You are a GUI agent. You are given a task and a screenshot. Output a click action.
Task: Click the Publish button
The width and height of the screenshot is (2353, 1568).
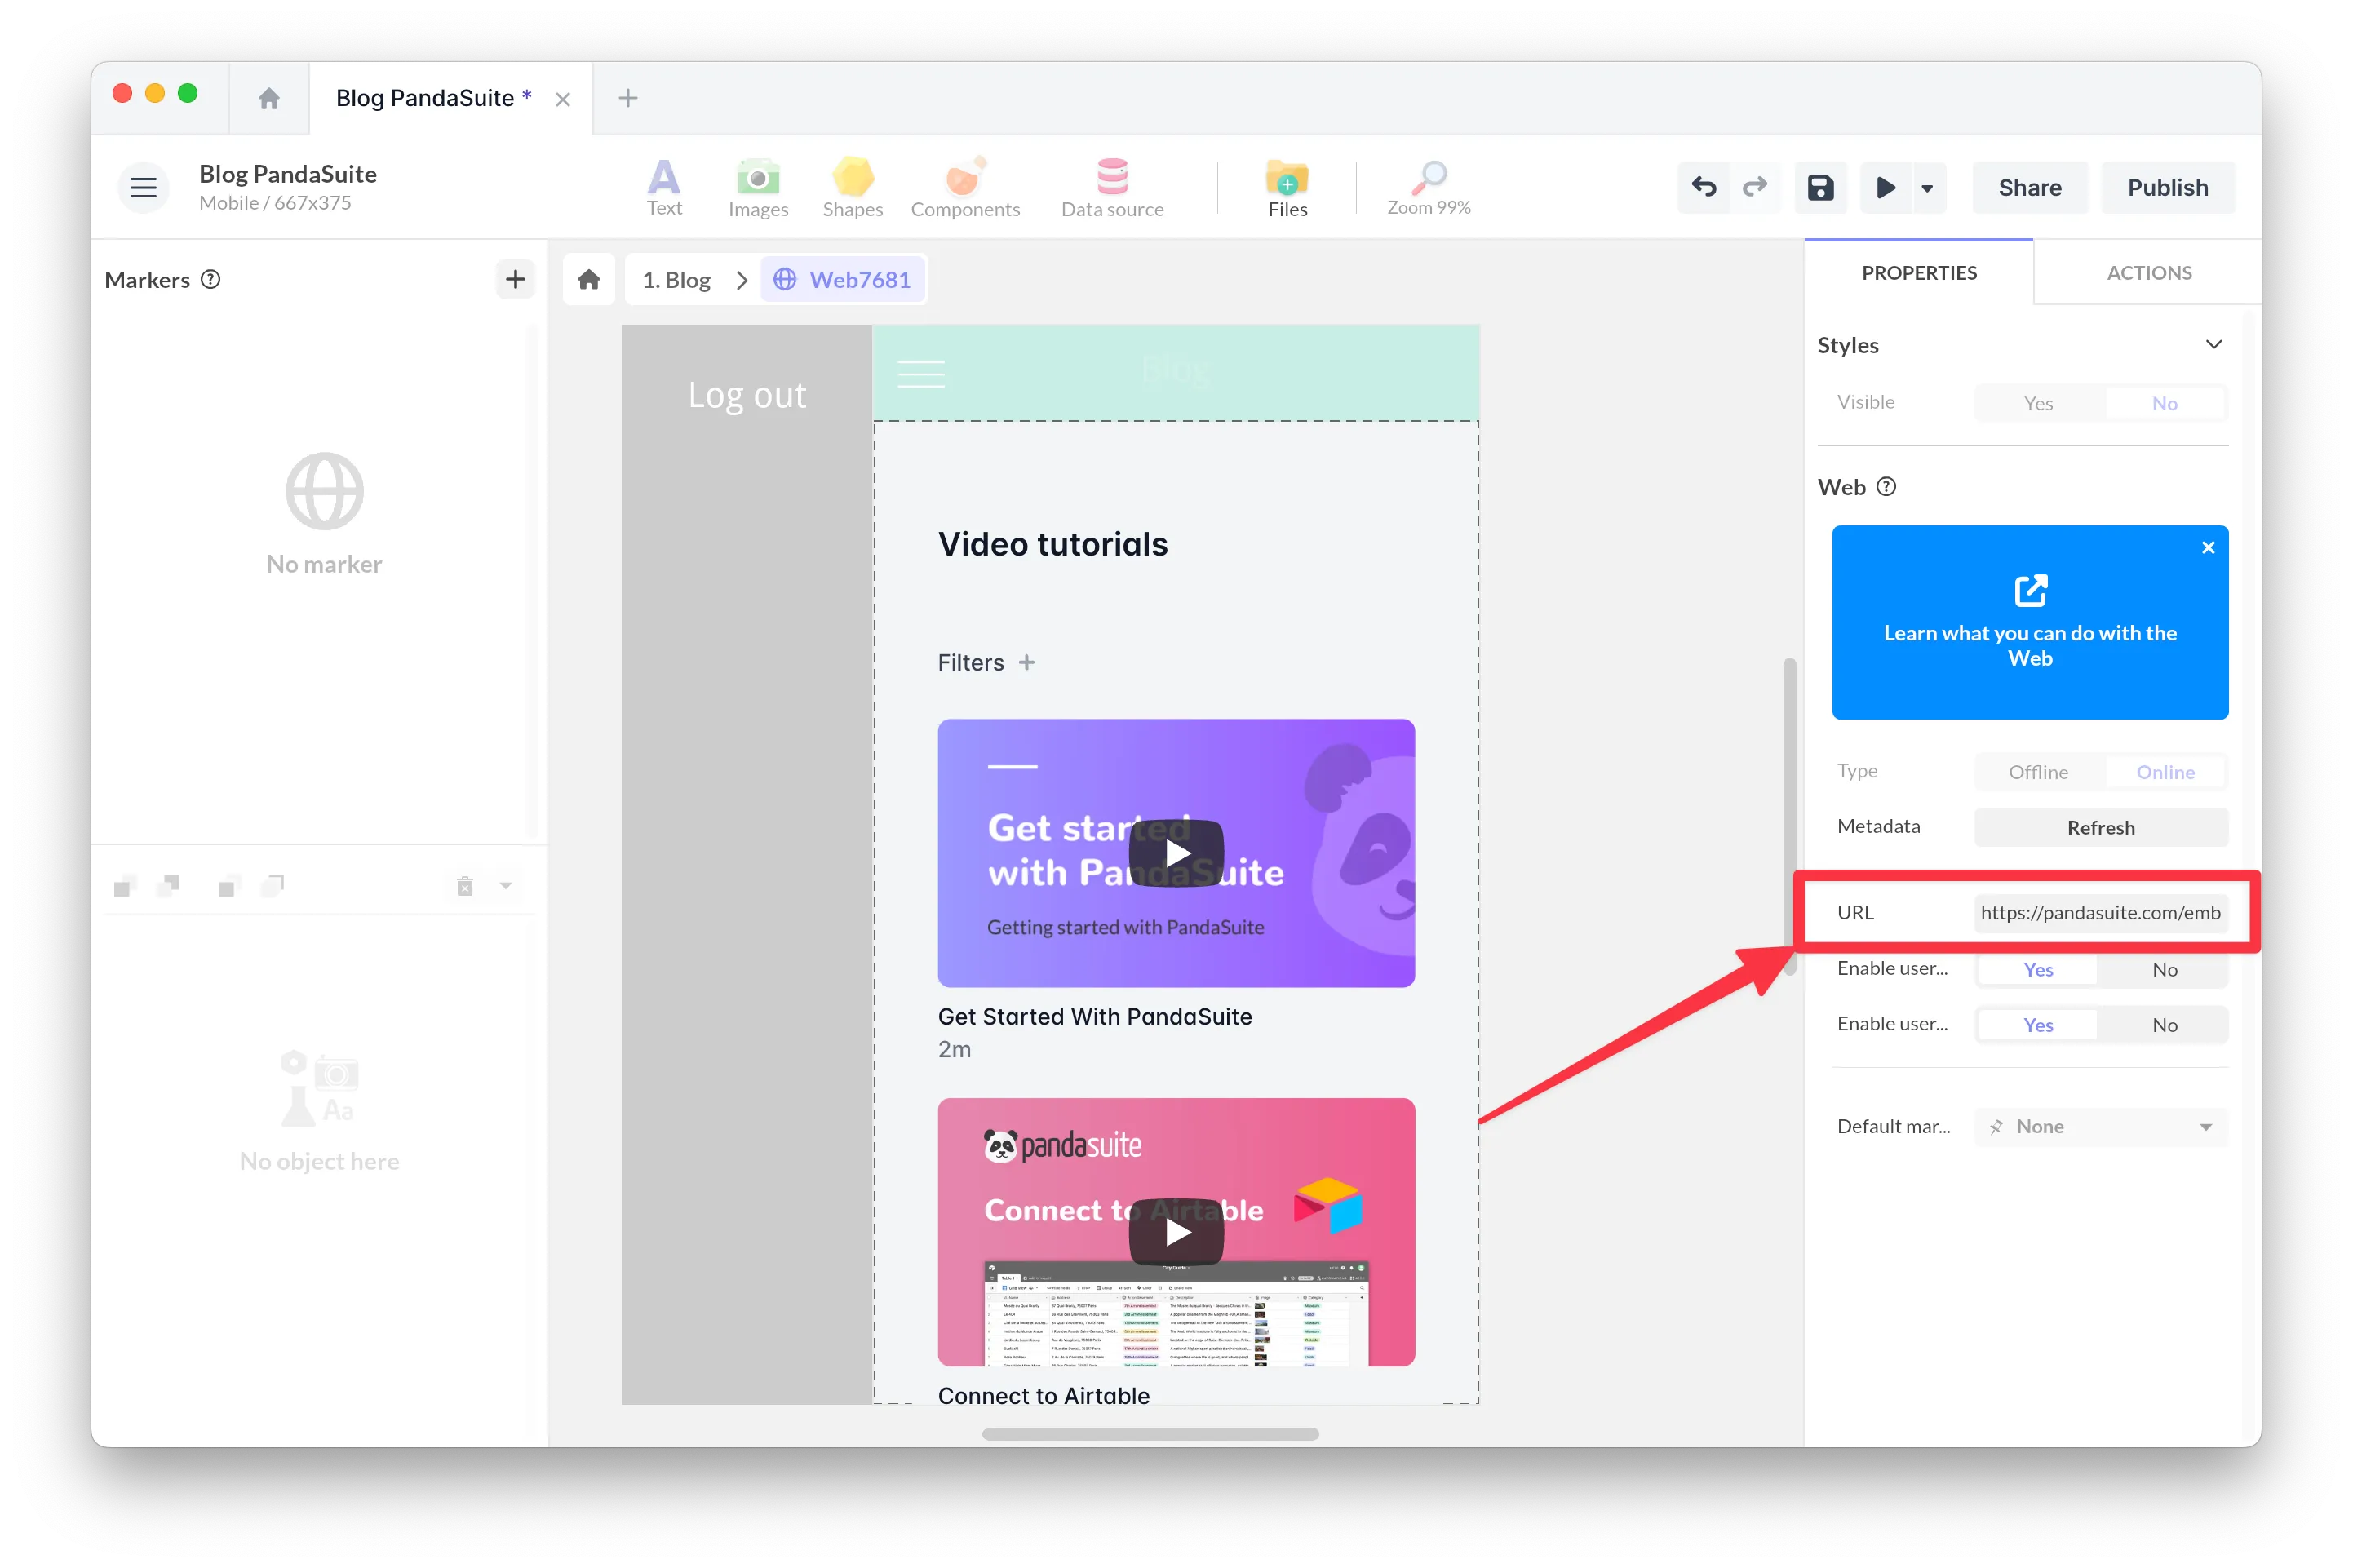2168,187
